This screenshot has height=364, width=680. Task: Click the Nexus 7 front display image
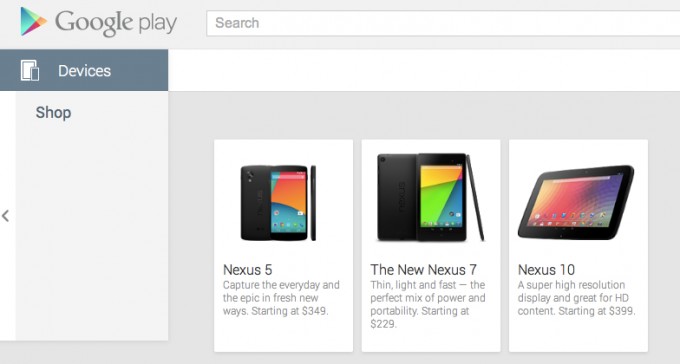tap(441, 197)
